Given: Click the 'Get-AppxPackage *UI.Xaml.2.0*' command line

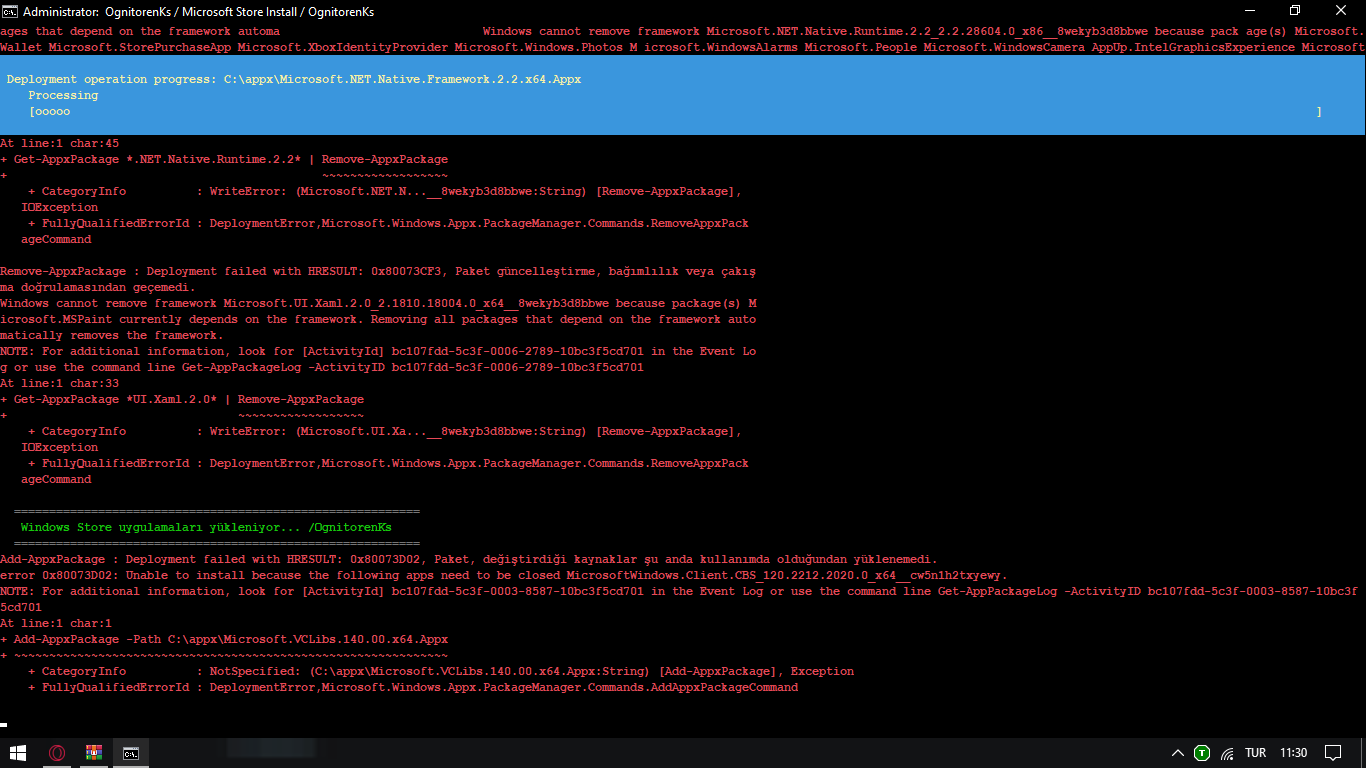Looking at the screenshot, I should 182,399.
